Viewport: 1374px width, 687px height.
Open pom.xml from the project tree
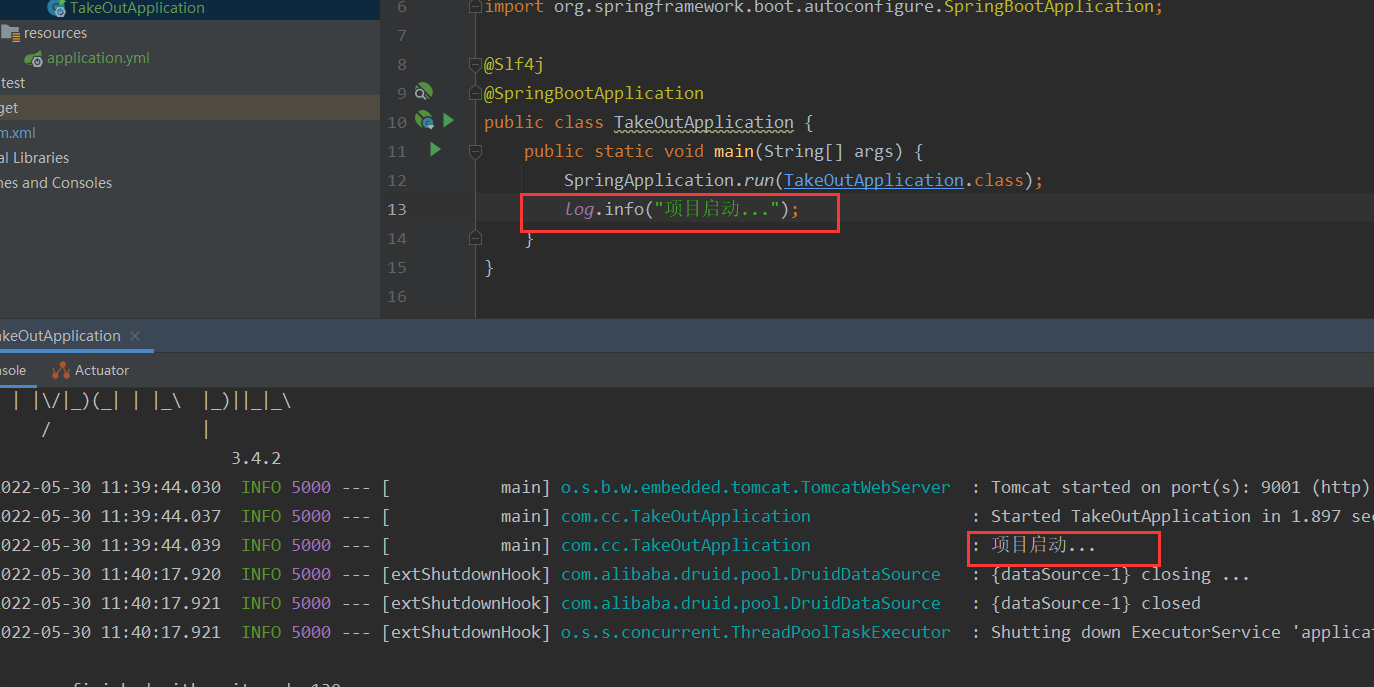tap(18, 133)
